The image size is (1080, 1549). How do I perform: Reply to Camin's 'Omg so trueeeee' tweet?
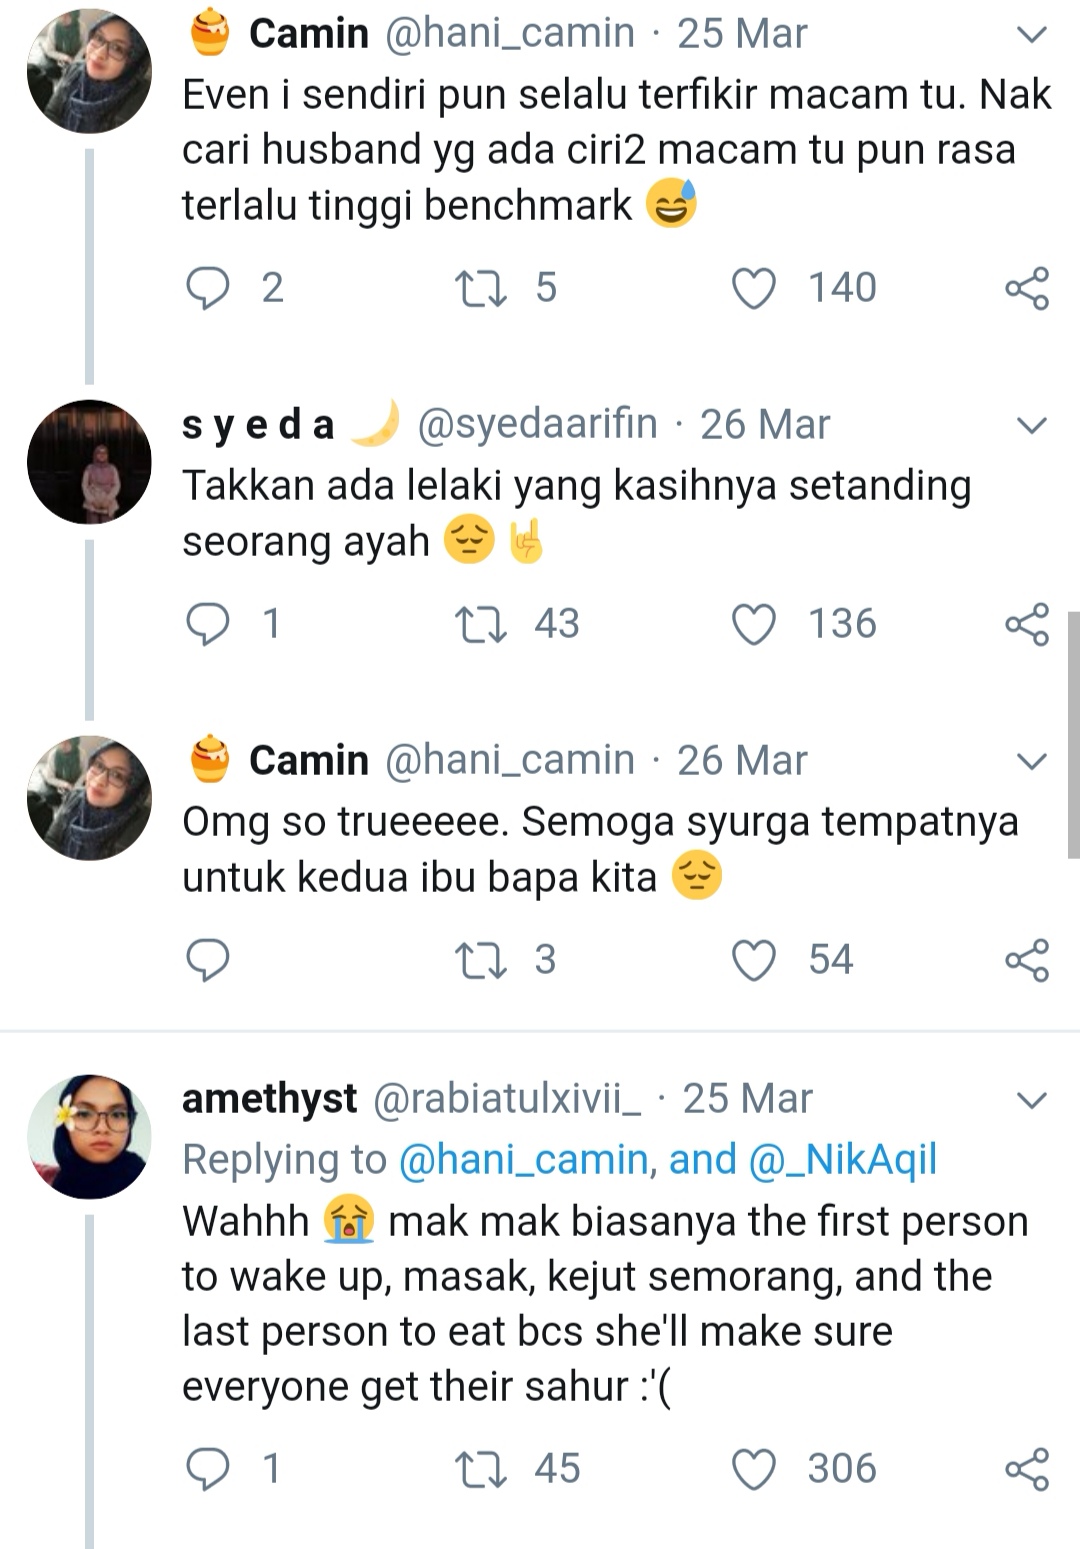pyautogui.click(x=208, y=960)
